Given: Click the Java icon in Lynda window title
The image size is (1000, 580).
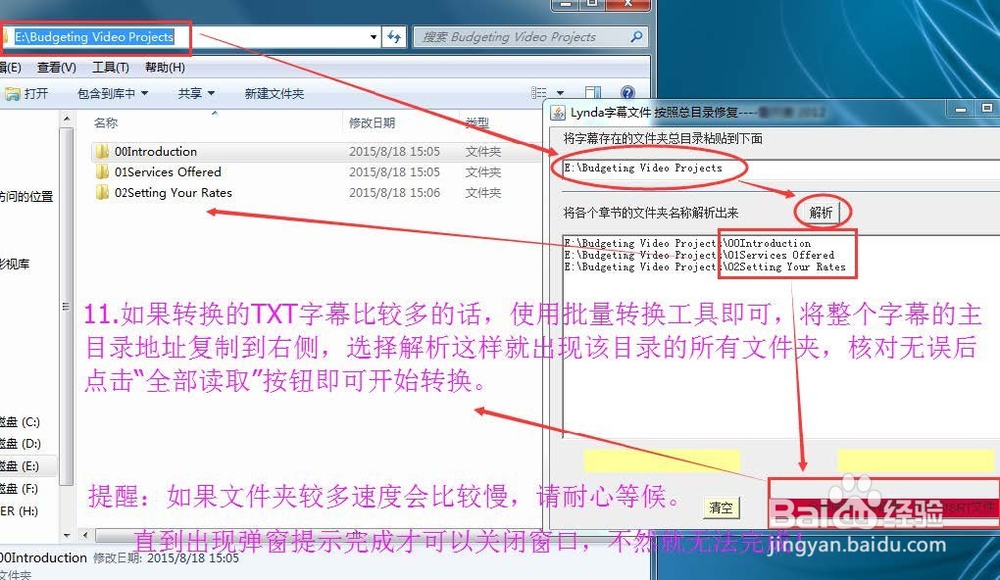Looking at the screenshot, I should click(557, 113).
